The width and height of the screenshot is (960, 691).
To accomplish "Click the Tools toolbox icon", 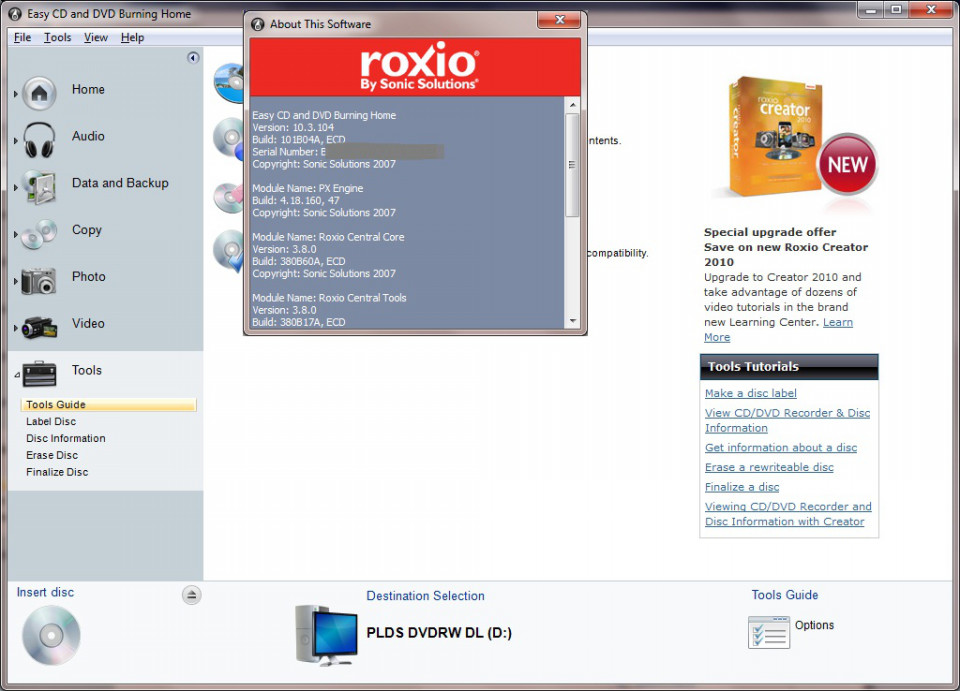I will click(39, 374).
